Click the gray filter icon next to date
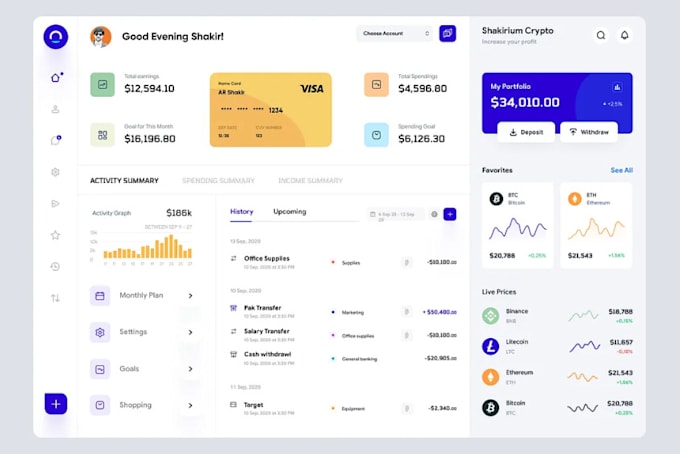 click(434, 214)
